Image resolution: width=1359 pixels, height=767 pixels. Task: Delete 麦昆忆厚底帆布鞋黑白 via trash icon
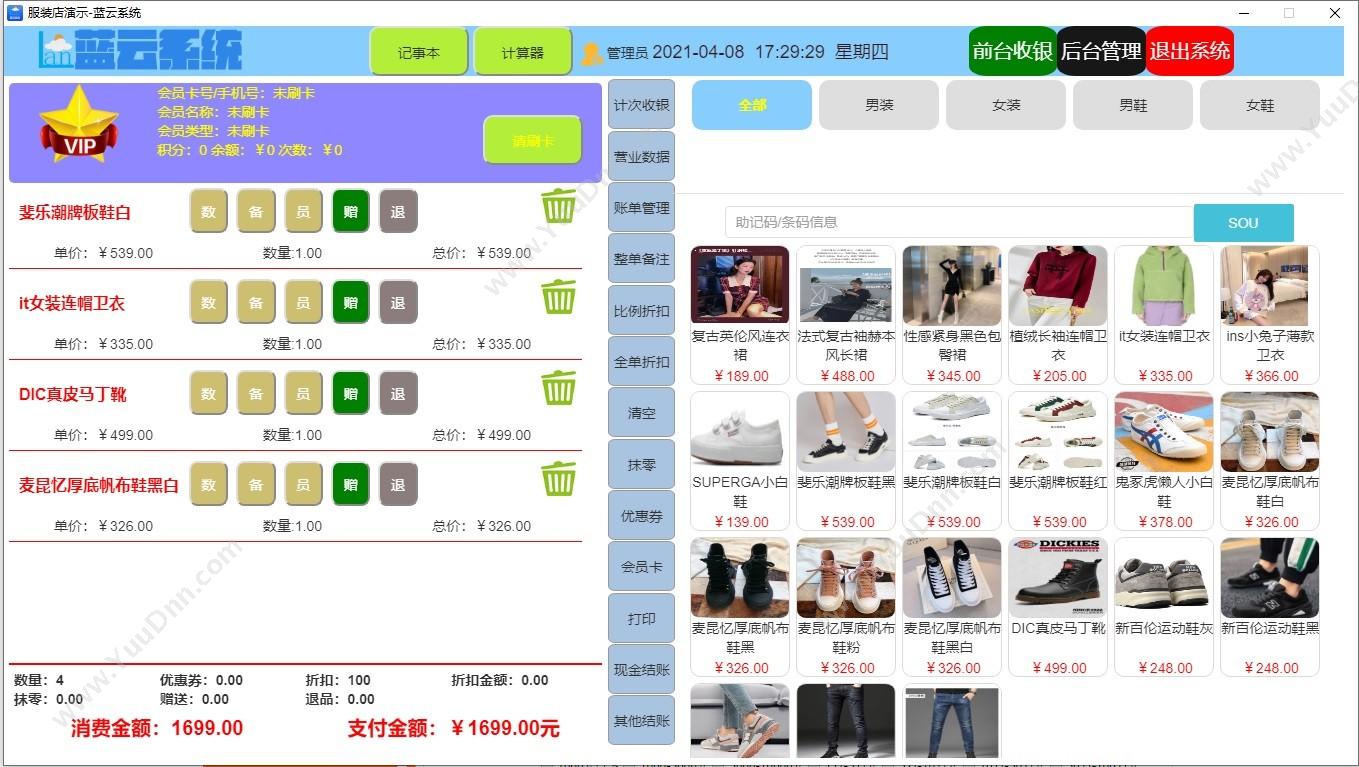pyautogui.click(x=559, y=479)
